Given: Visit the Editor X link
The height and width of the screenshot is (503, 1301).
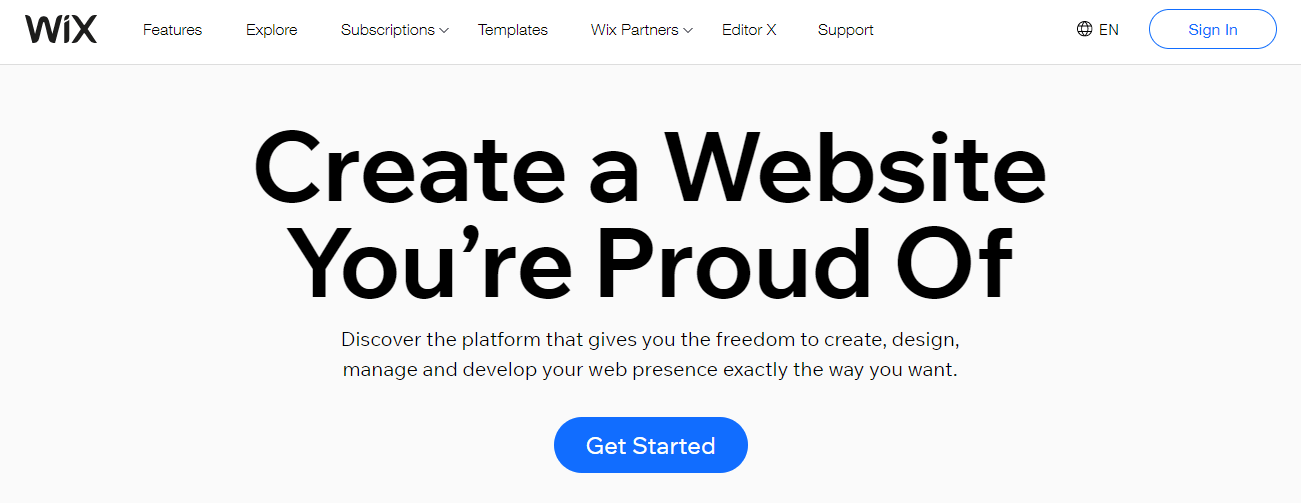Looking at the screenshot, I should [x=749, y=30].
